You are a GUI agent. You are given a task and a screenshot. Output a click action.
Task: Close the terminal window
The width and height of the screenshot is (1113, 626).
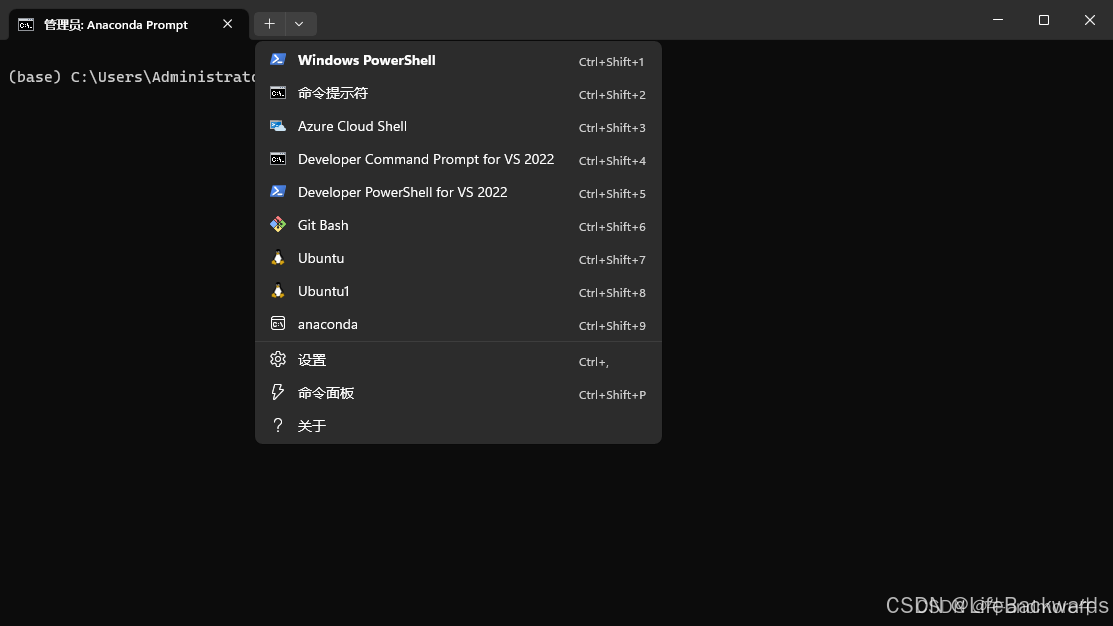pyautogui.click(x=1090, y=20)
